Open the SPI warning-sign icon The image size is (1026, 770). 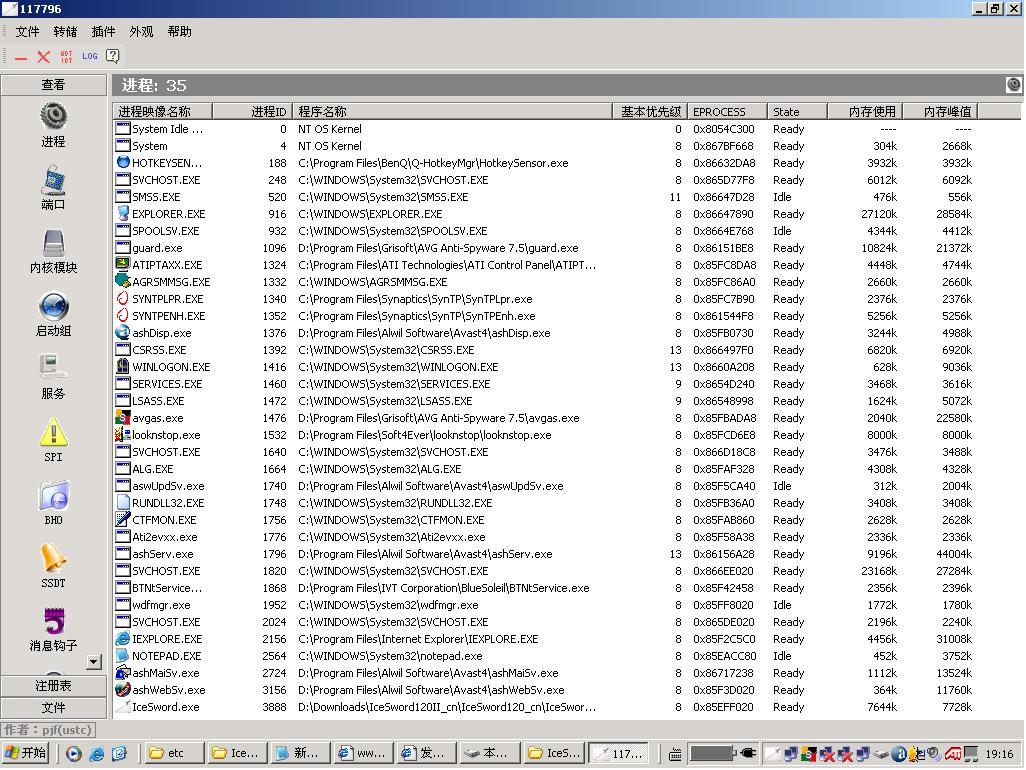pos(53,432)
